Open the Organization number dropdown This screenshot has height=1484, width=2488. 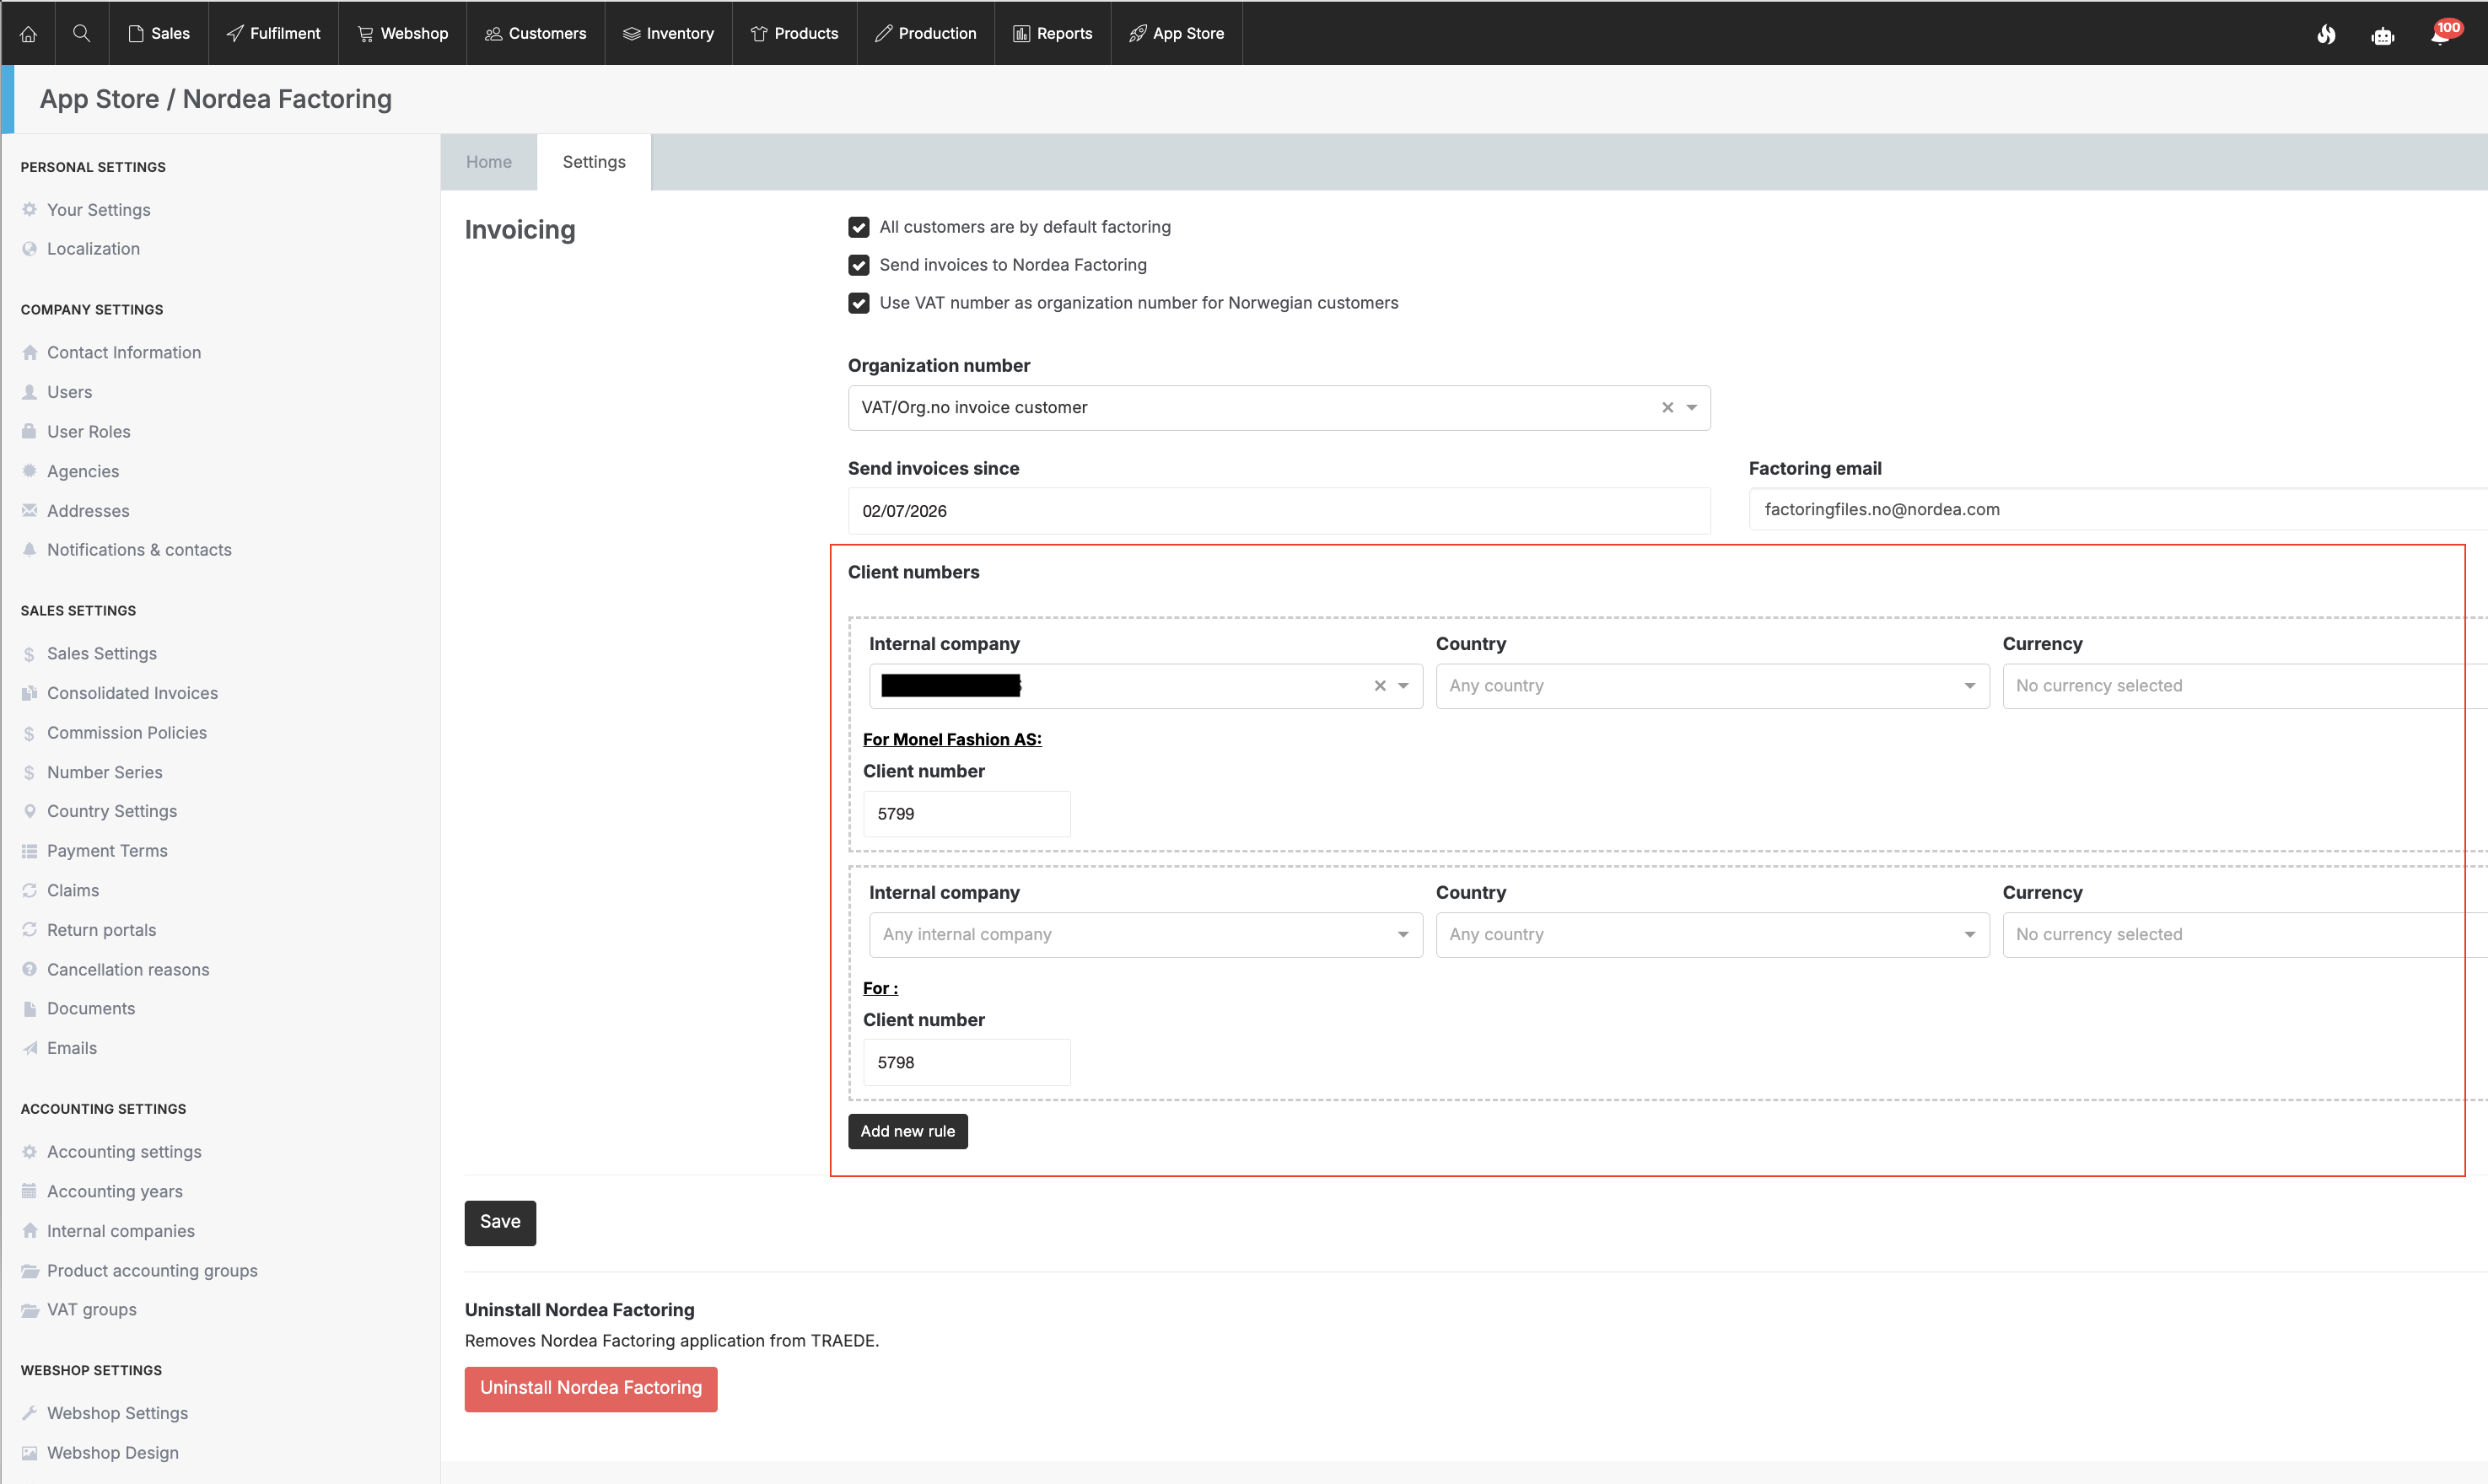[x=1279, y=408]
